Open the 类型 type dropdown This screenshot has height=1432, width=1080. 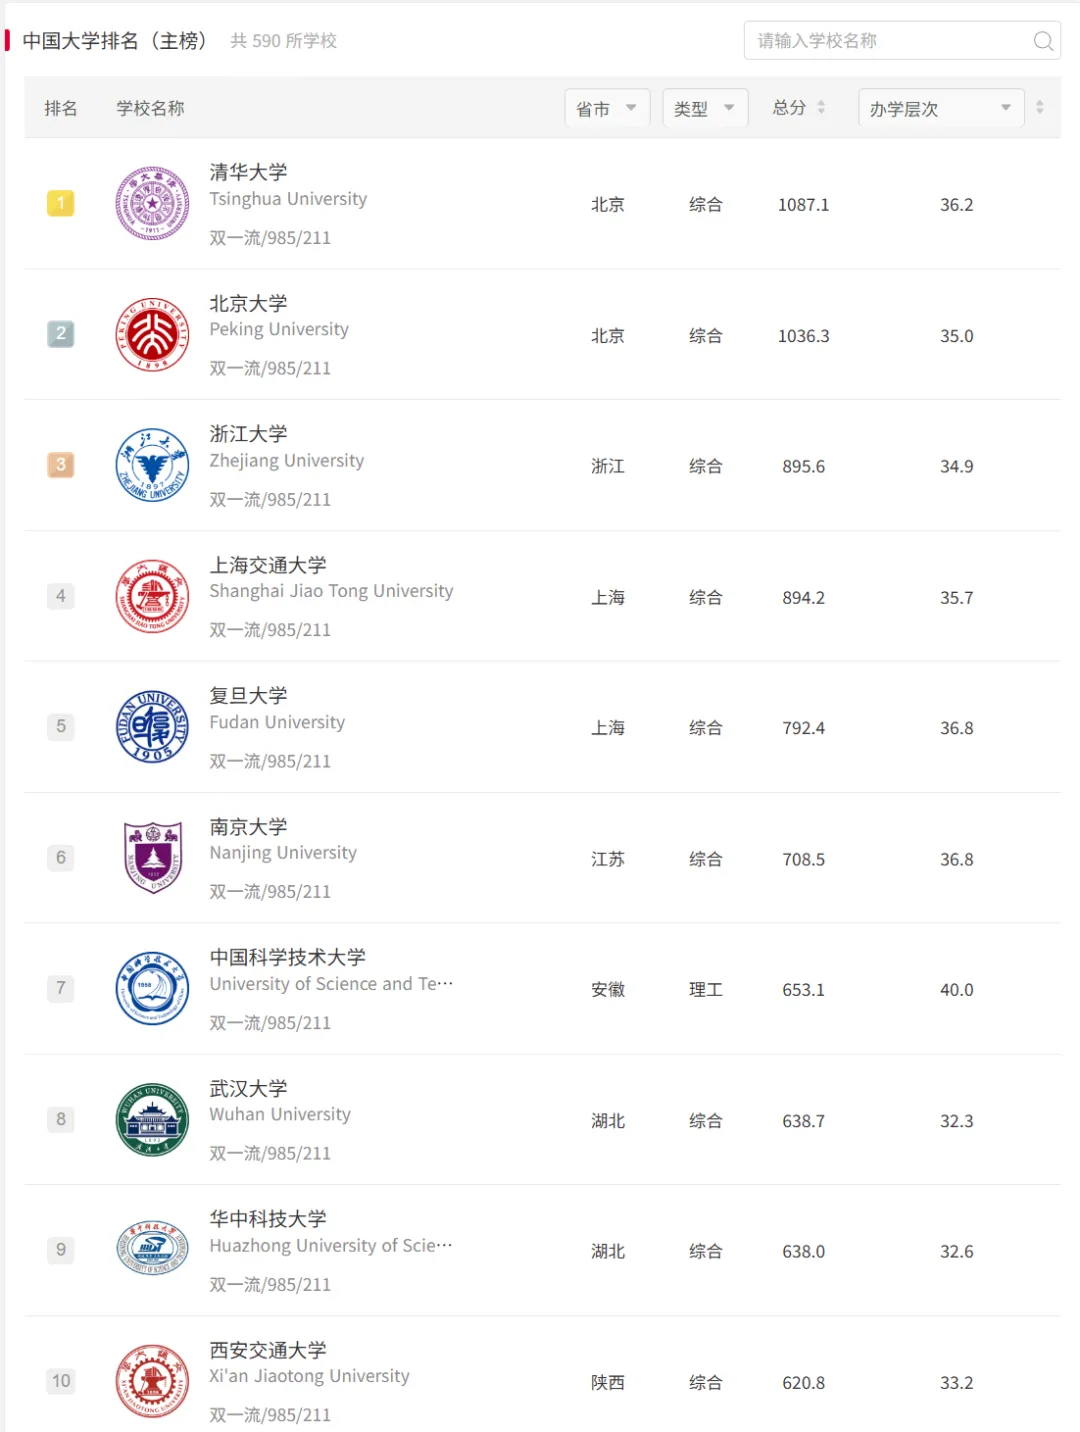(x=705, y=108)
